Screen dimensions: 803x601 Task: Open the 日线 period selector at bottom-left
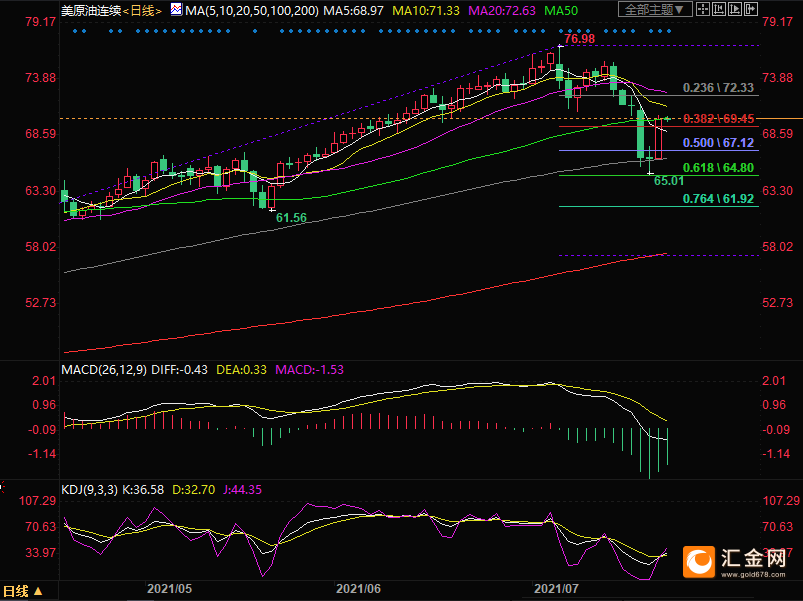tap(23, 591)
